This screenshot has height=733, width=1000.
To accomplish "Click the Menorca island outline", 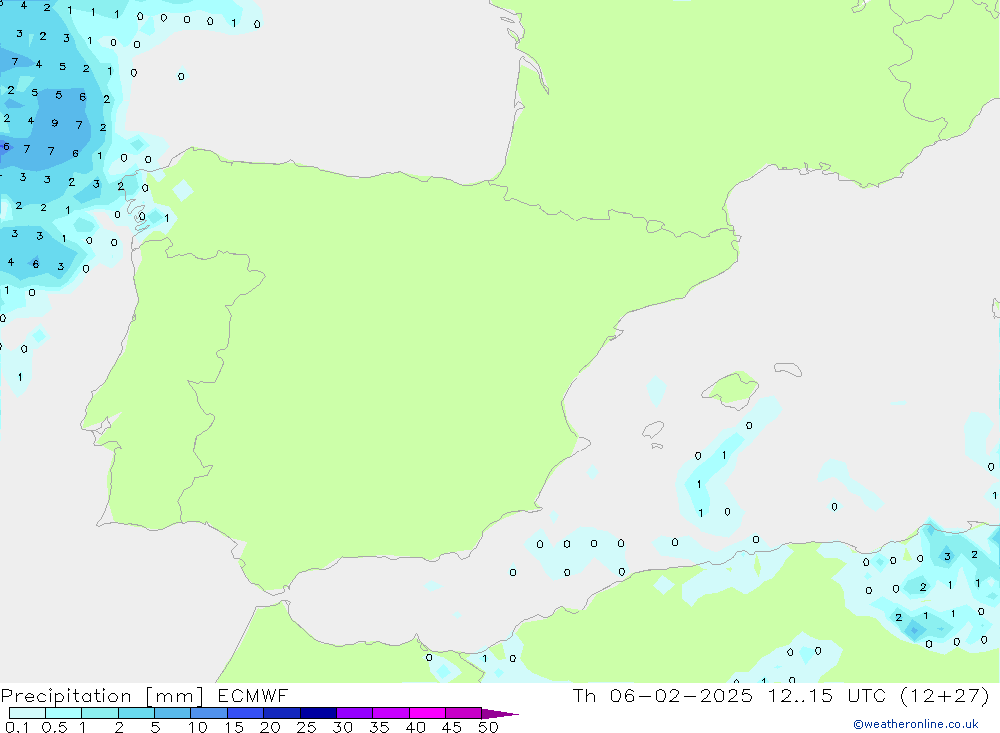I will pyautogui.click(x=788, y=369).
